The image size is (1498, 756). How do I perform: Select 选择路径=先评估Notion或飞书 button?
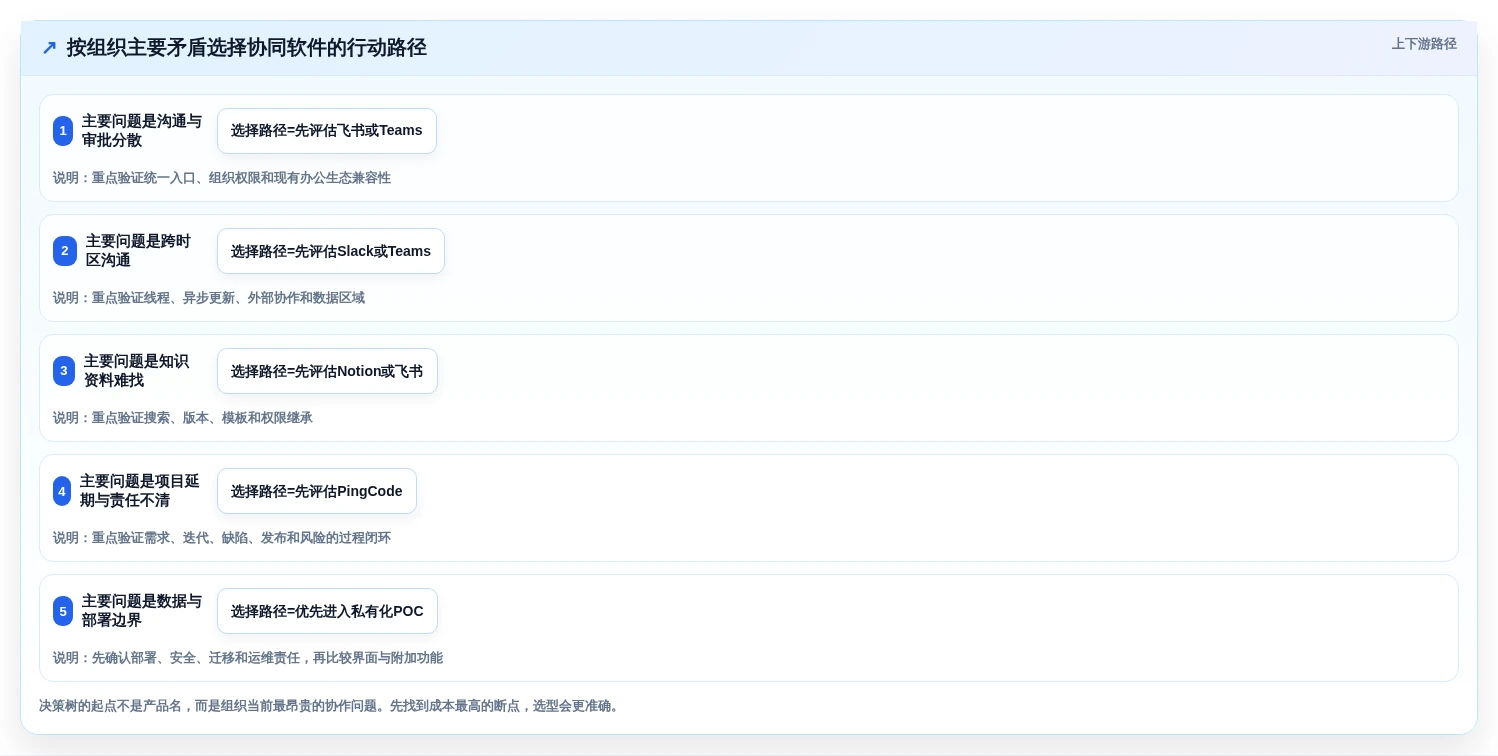click(327, 371)
